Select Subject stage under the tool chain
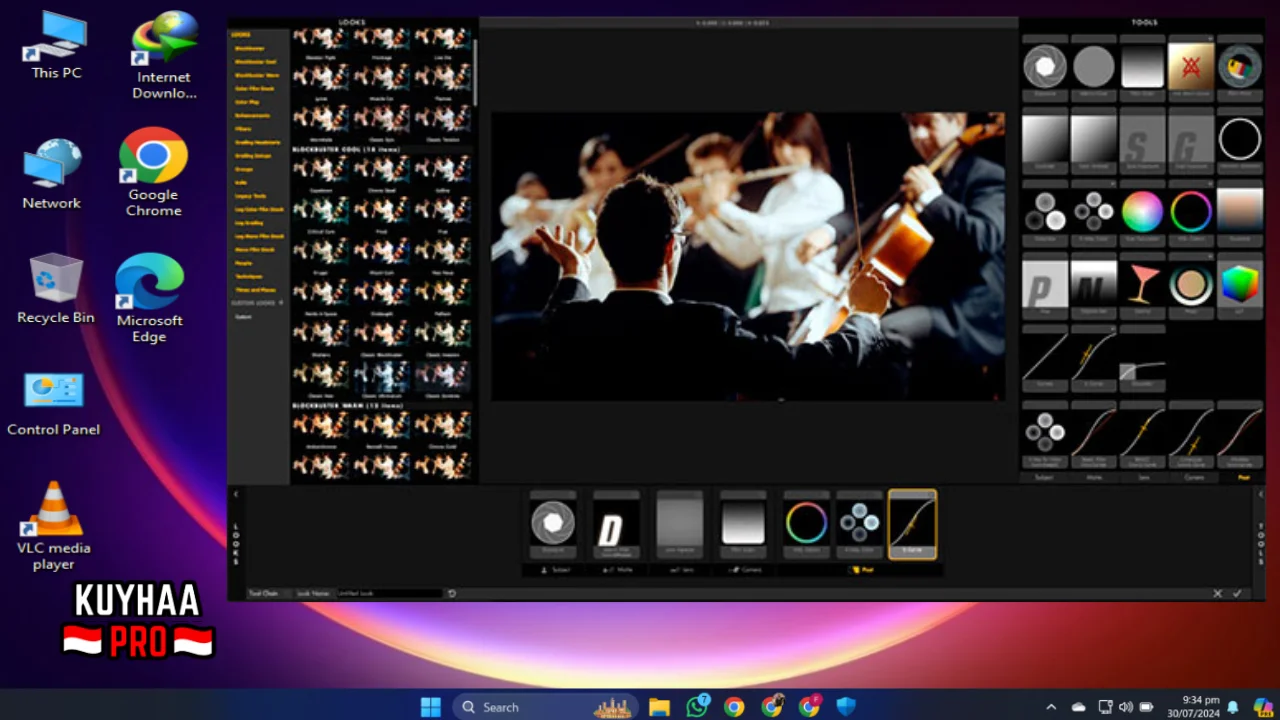 [553, 570]
